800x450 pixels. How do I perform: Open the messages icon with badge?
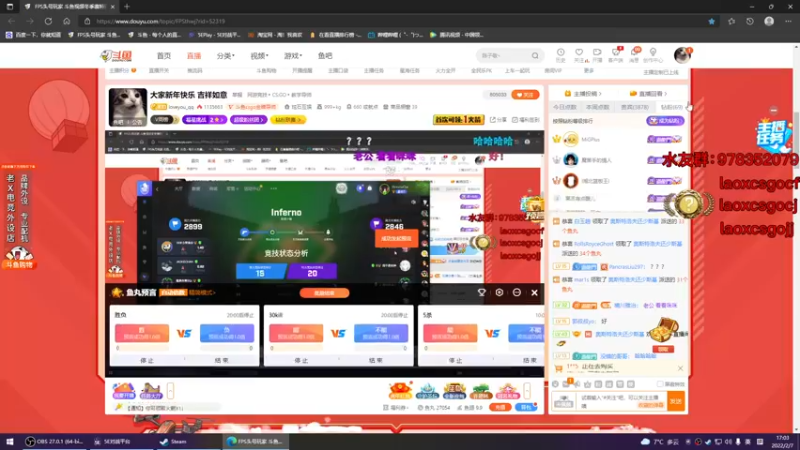pyautogui.click(x=634, y=53)
